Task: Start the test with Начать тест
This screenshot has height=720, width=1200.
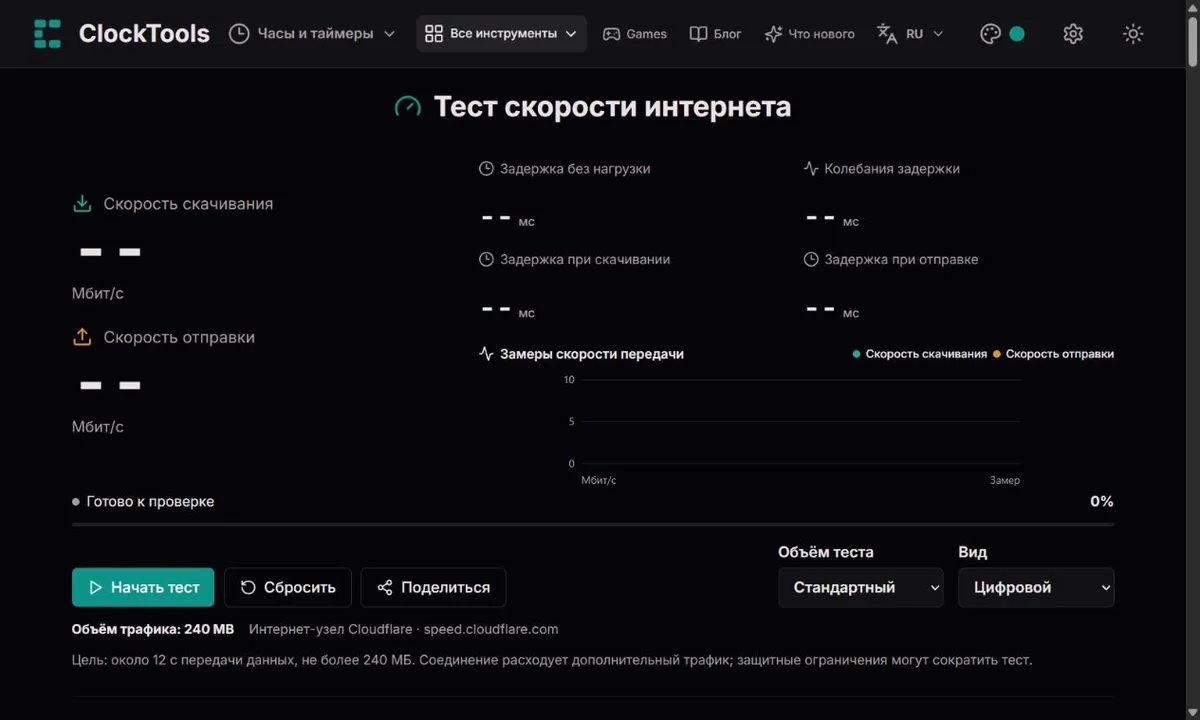Action: click(x=143, y=588)
